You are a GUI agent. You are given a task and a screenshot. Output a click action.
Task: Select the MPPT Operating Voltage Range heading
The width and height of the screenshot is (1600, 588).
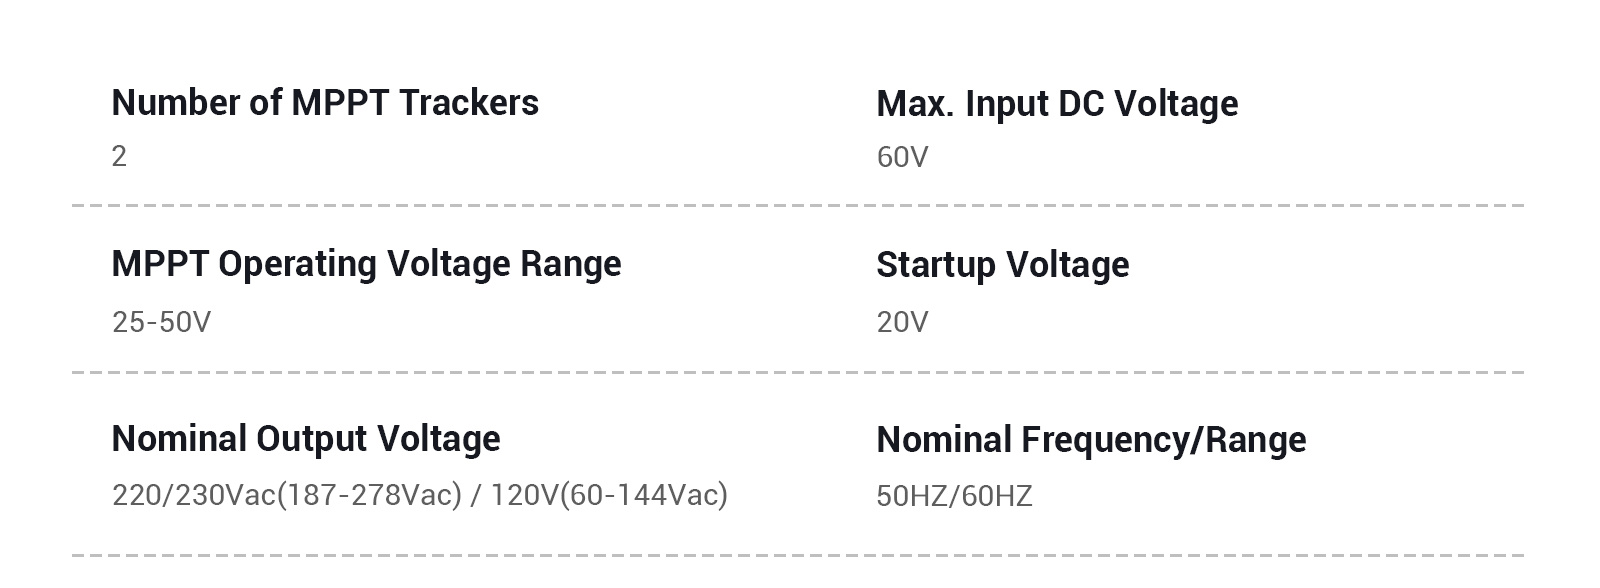coord(366,264)
